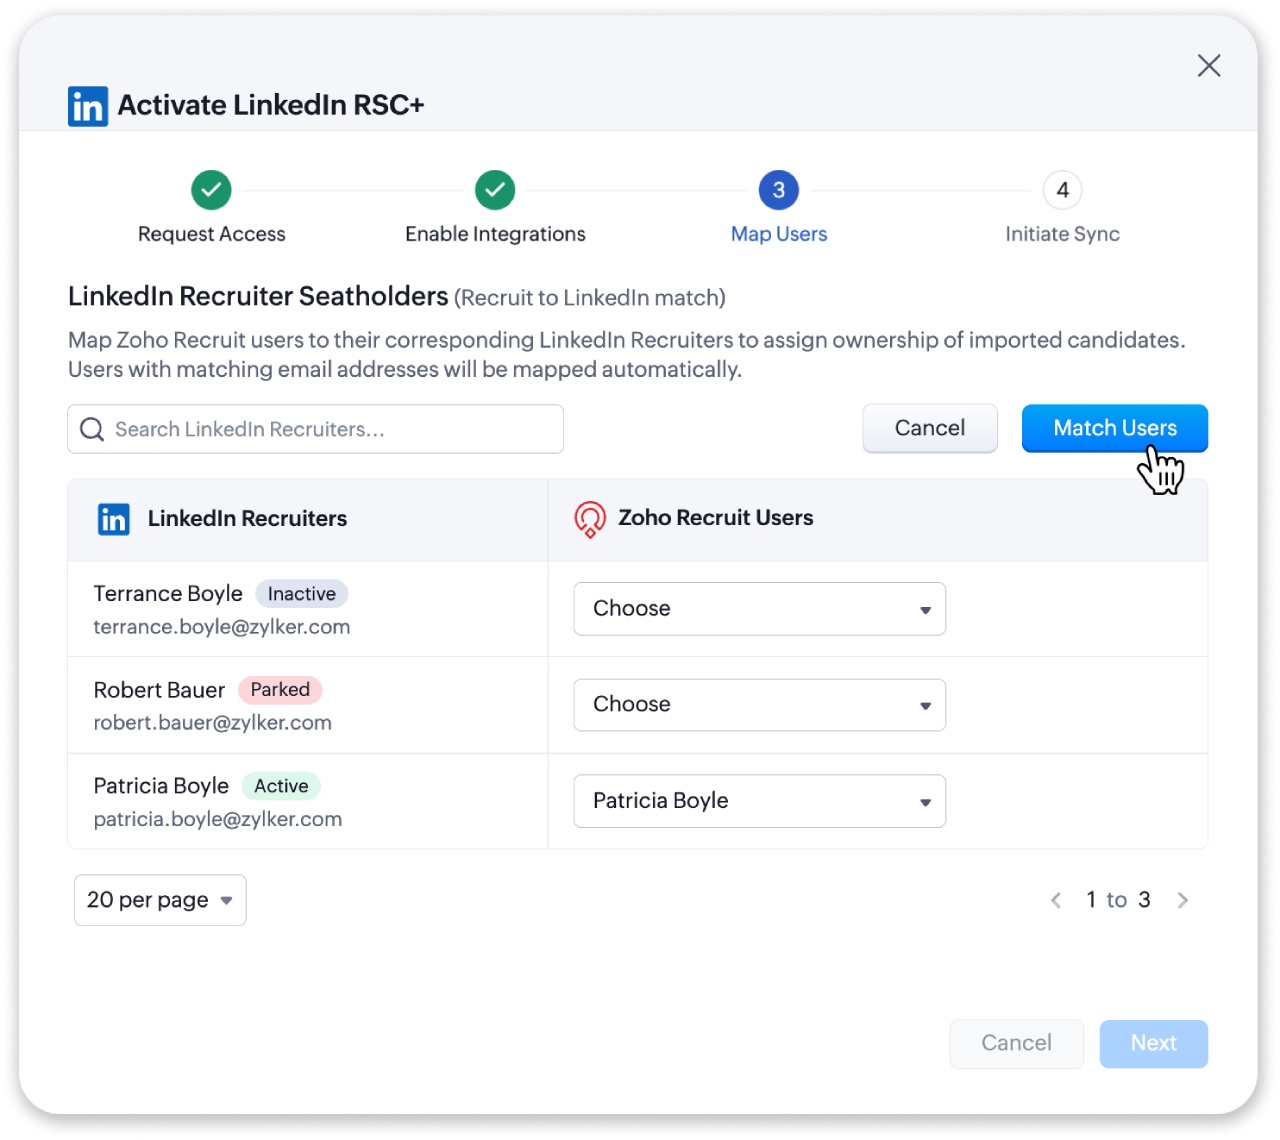Open Initiate Sync step label
Viewport: 1280px width, 1140px height.
[x=1062, y=234]
